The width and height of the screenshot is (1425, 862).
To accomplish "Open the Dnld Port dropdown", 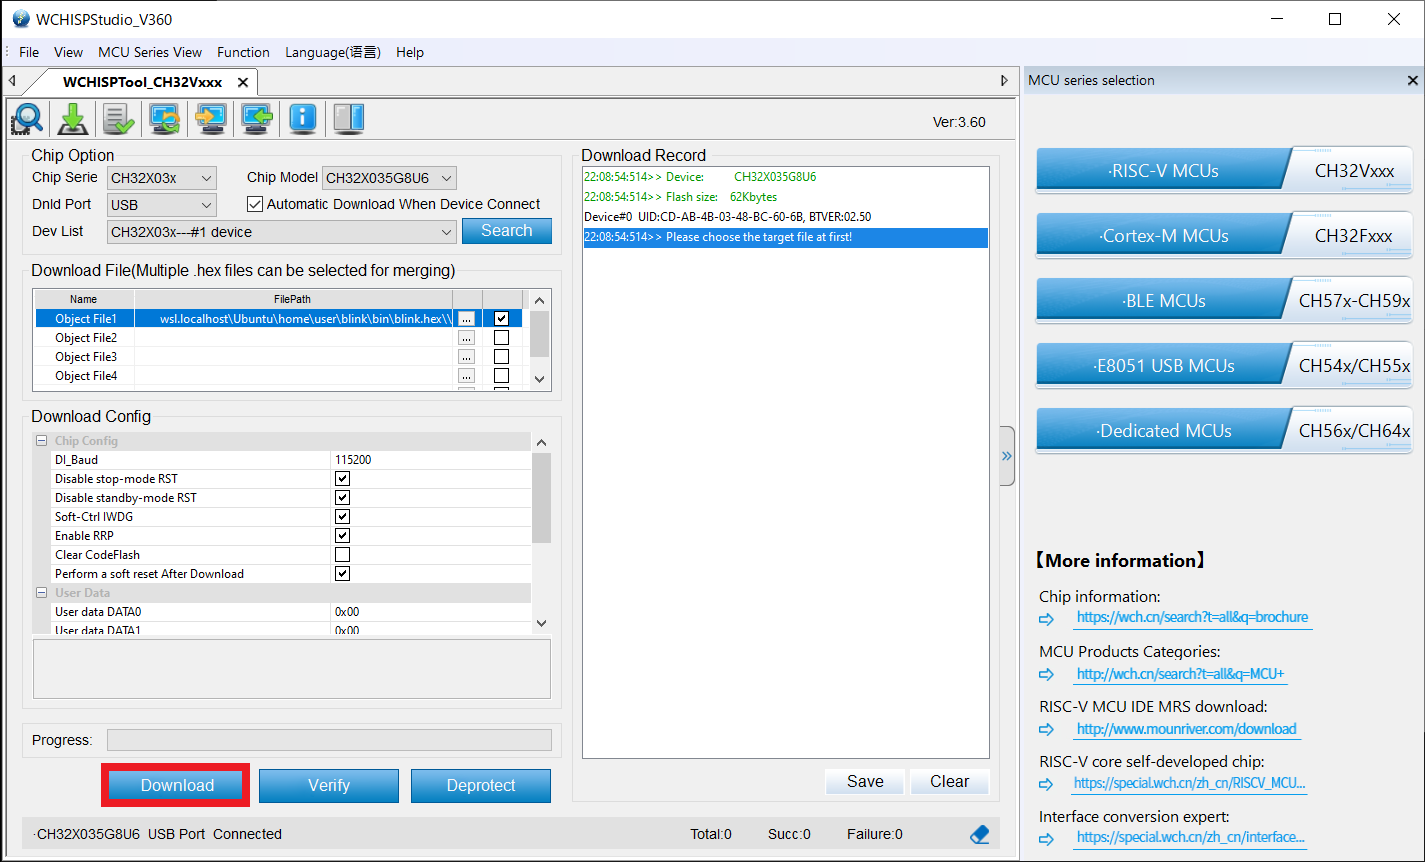I will (162, 205).
